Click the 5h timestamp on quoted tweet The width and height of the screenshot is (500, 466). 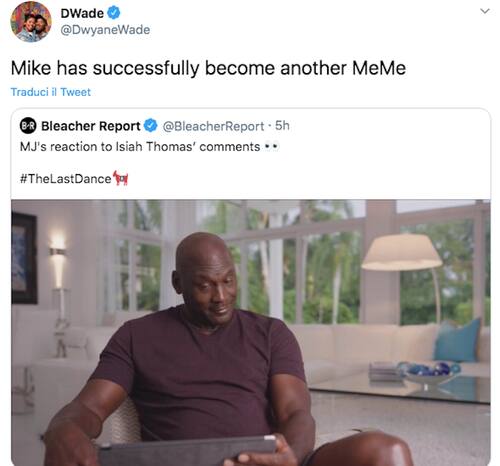pyautogui.click(x=282, y=125)
